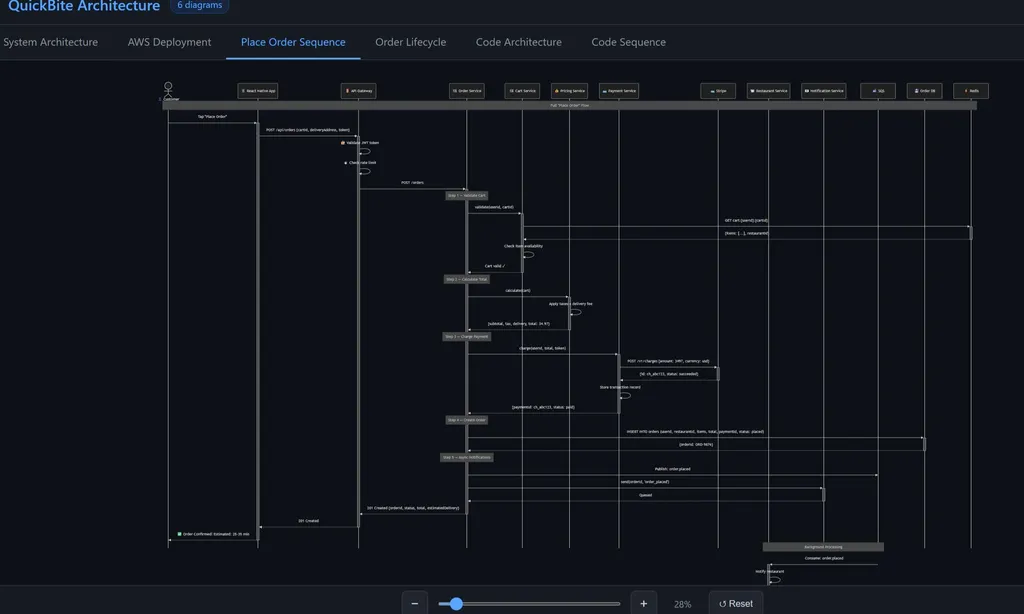Viewport: 1024px width, 614px height.
Task: Select the Pricing Service participant box
Action: (x=569, y=91)
